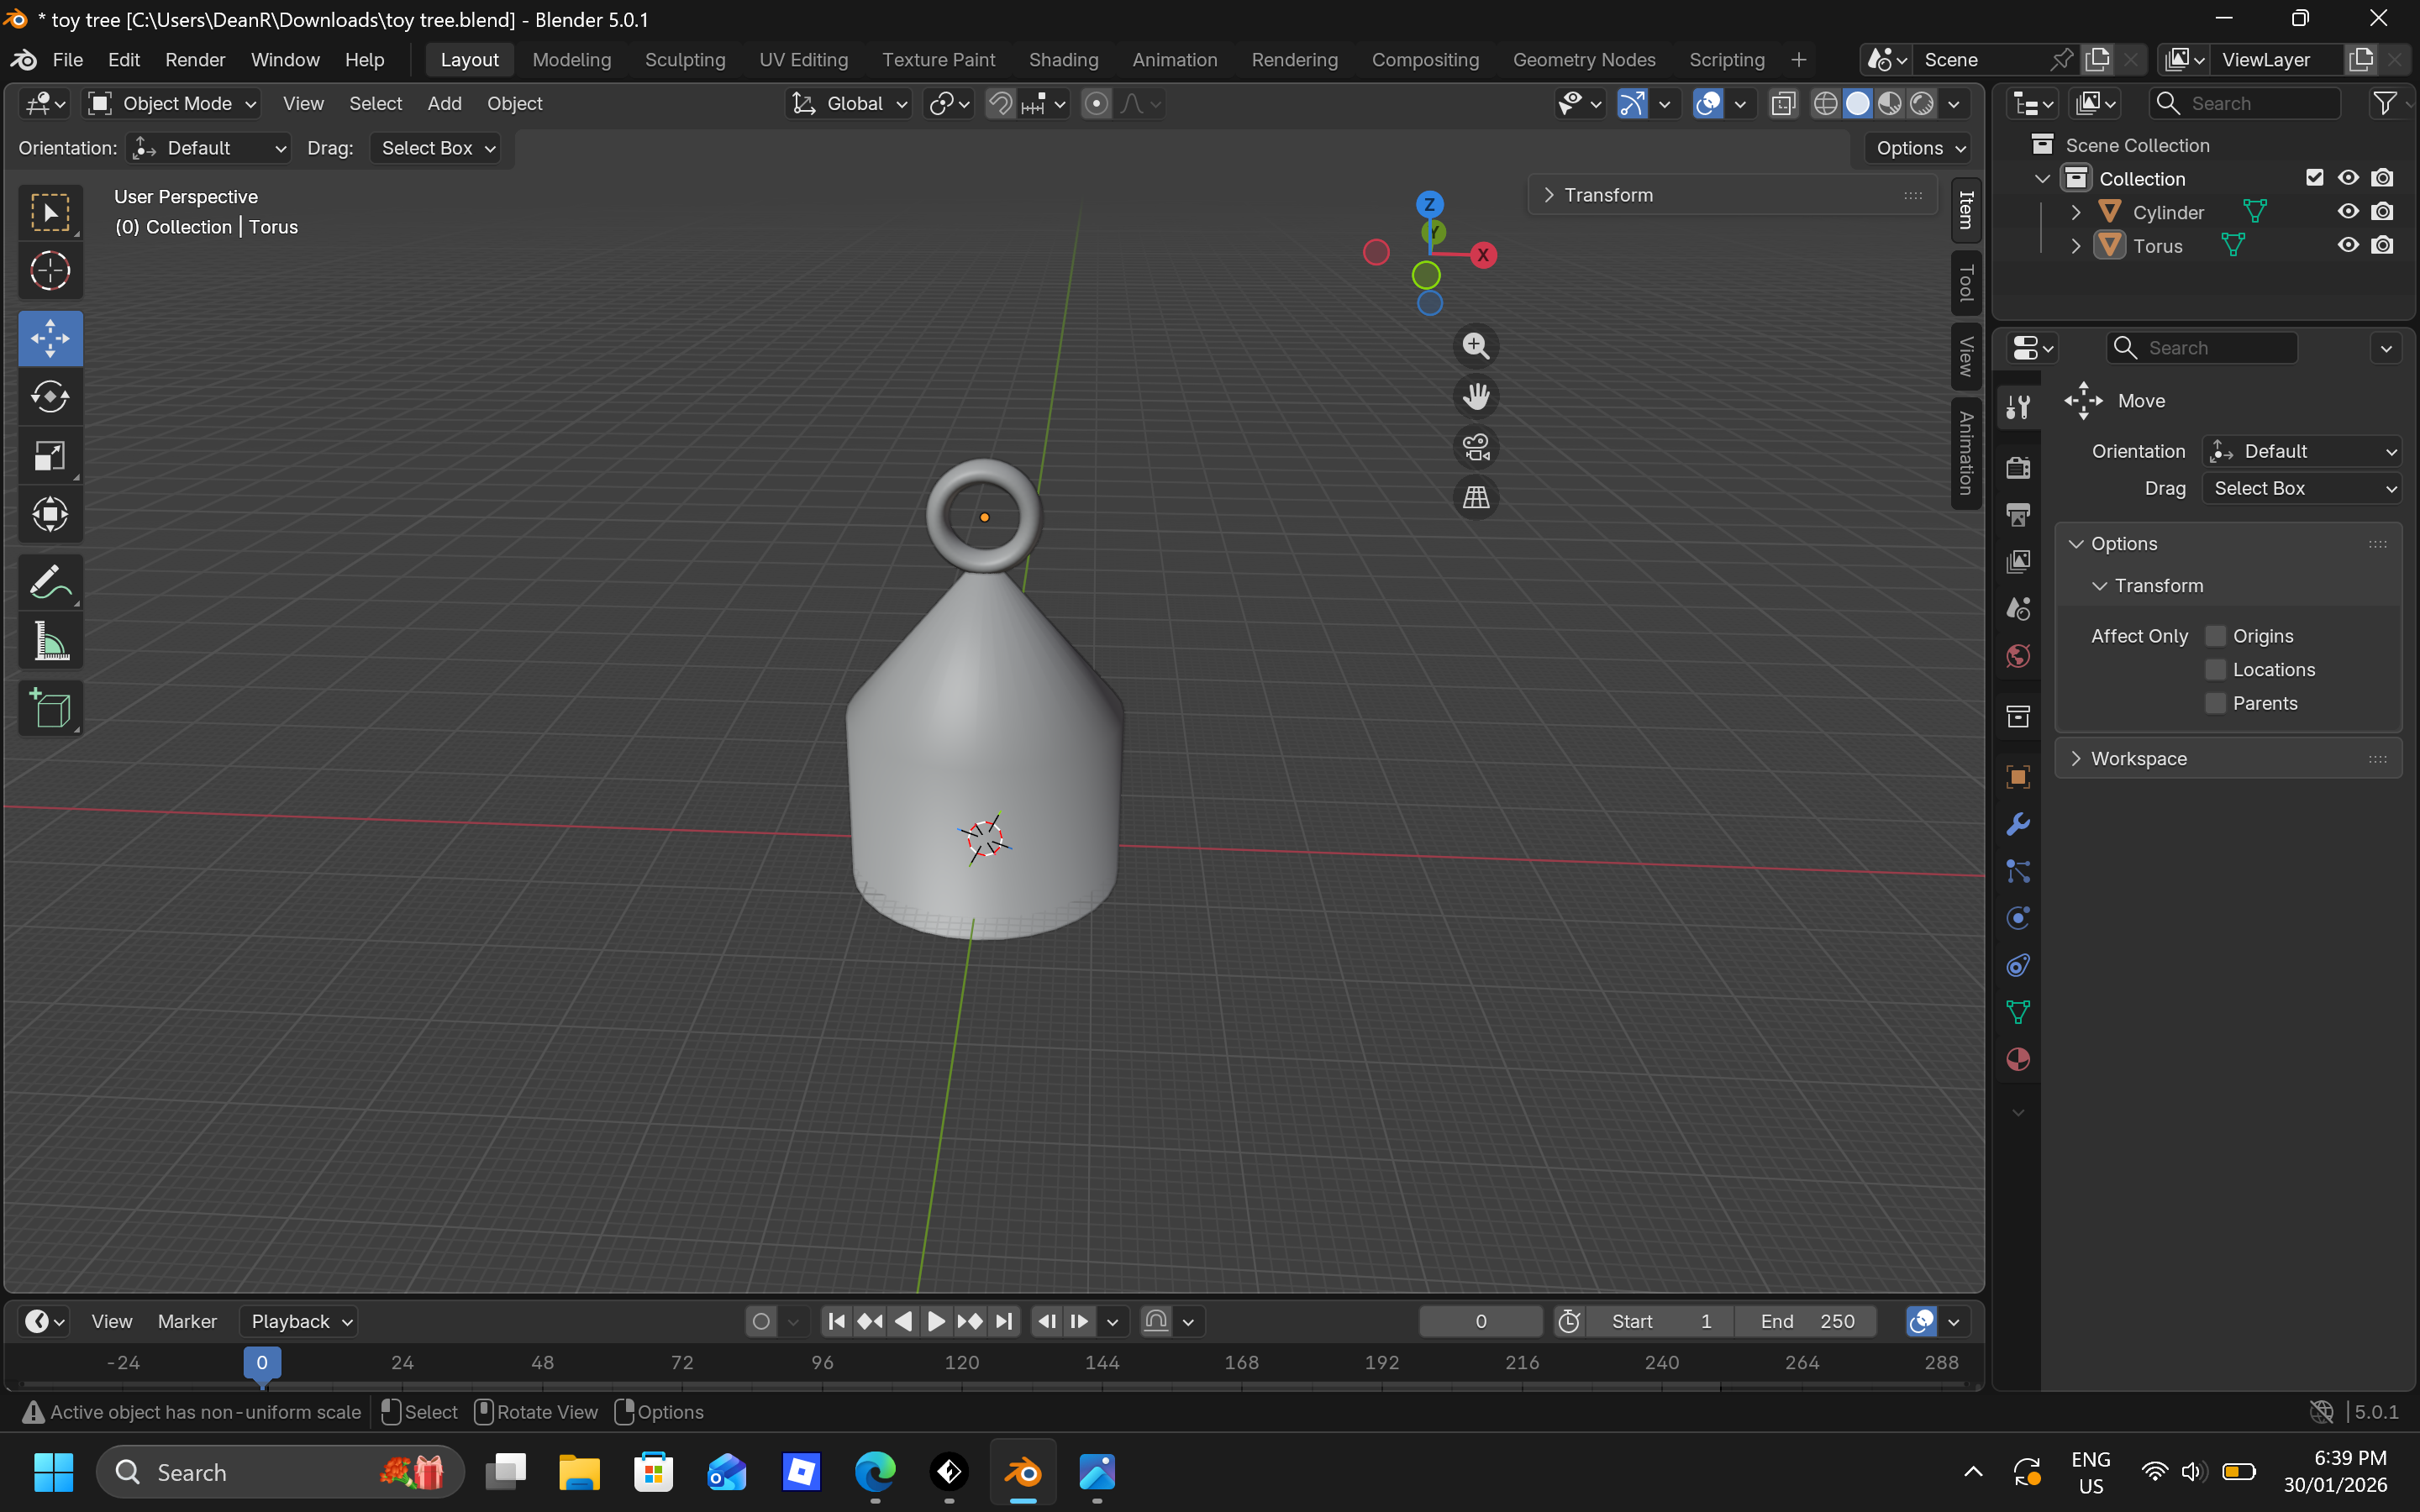The width and height of the screenshot is (2420, 1512).
Task: Enable Affect Only Origins checkbox
Action: [x=2216, y=636]
